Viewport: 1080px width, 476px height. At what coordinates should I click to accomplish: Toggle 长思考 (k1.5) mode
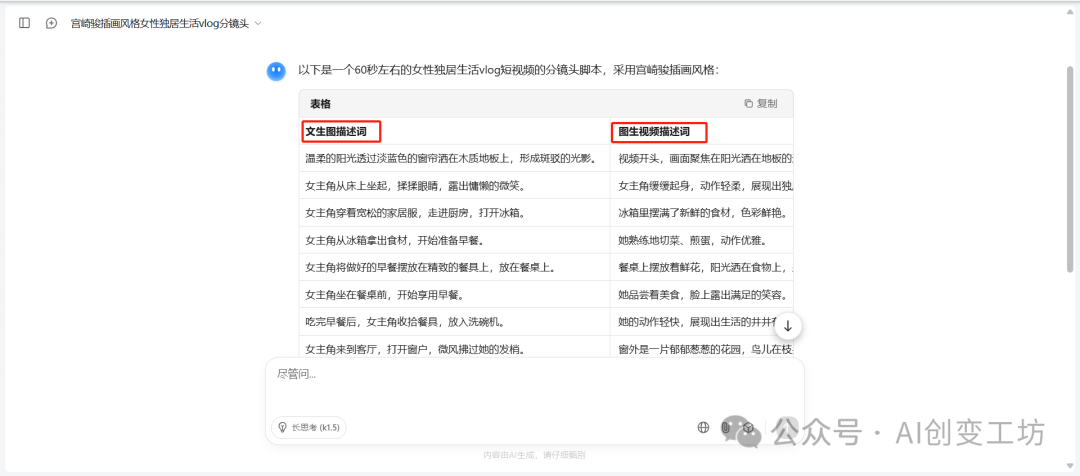309,427
